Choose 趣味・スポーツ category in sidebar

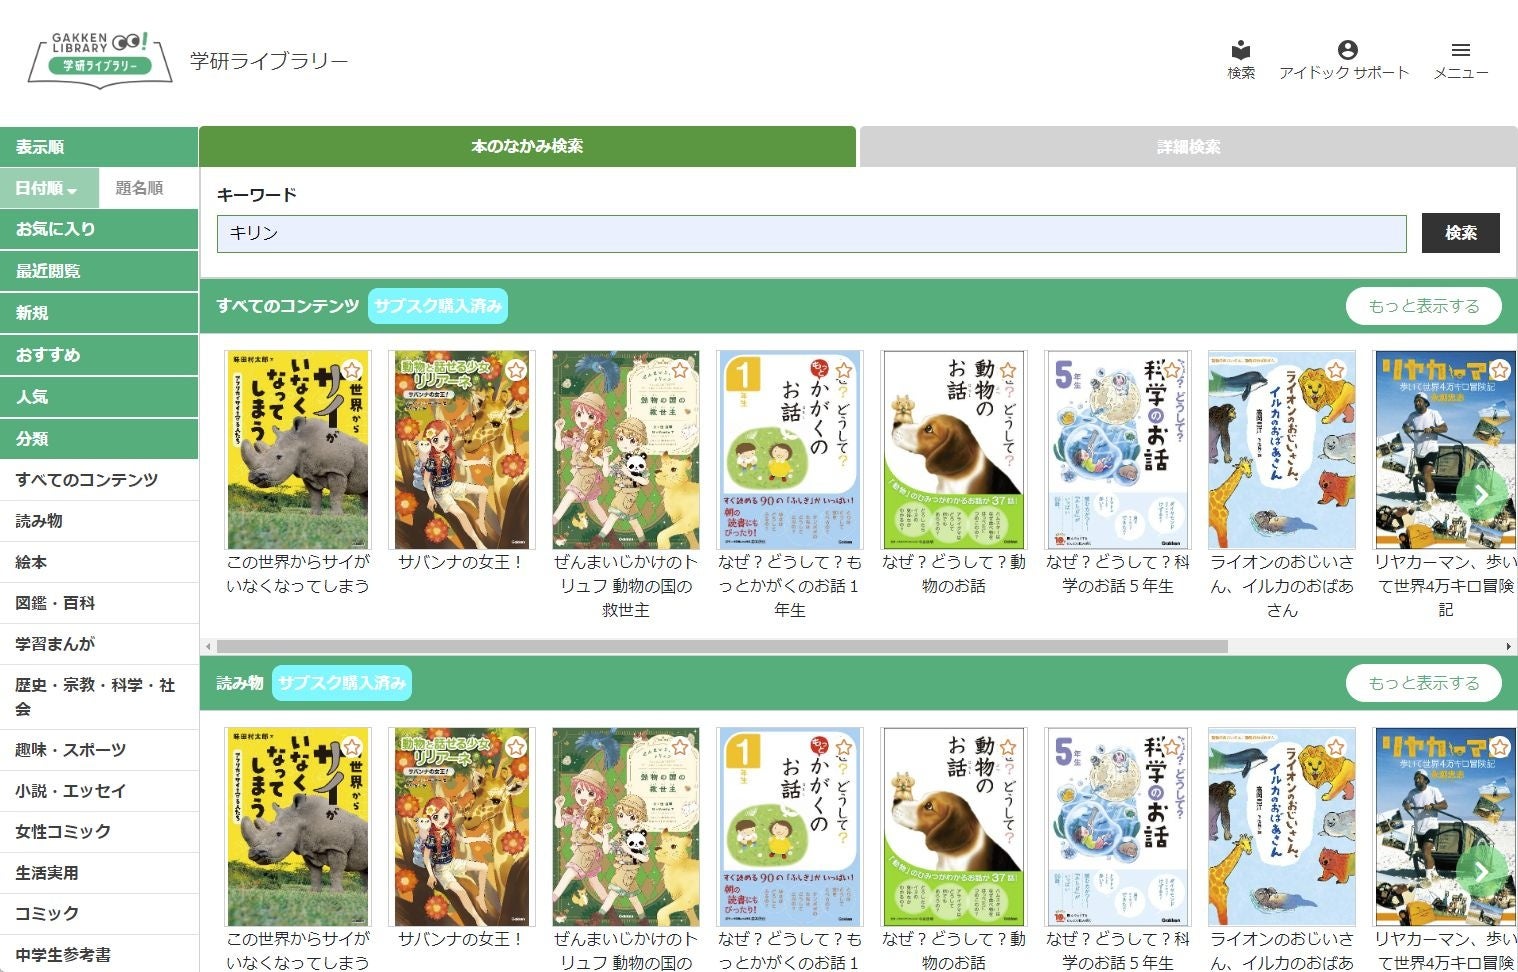click(99, 750)
